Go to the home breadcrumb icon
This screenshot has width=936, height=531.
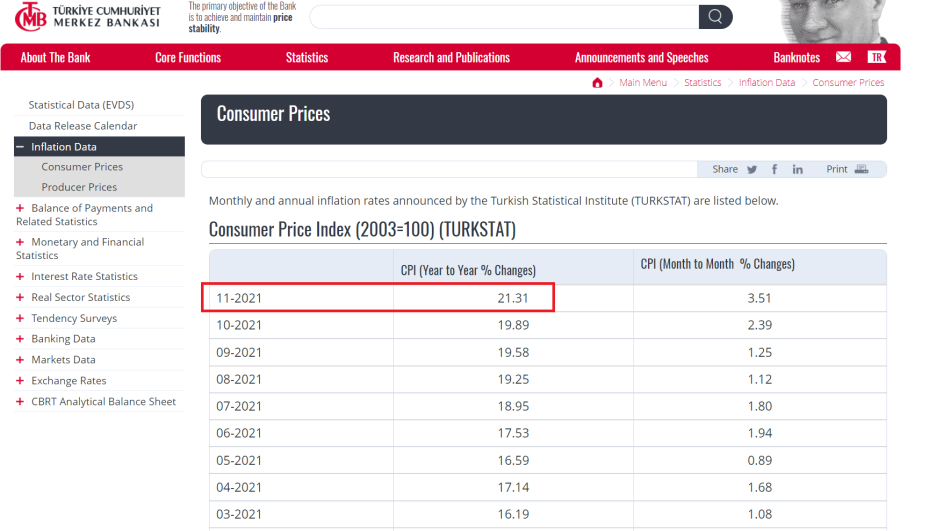pyautogui.click(x=597, y=82)
